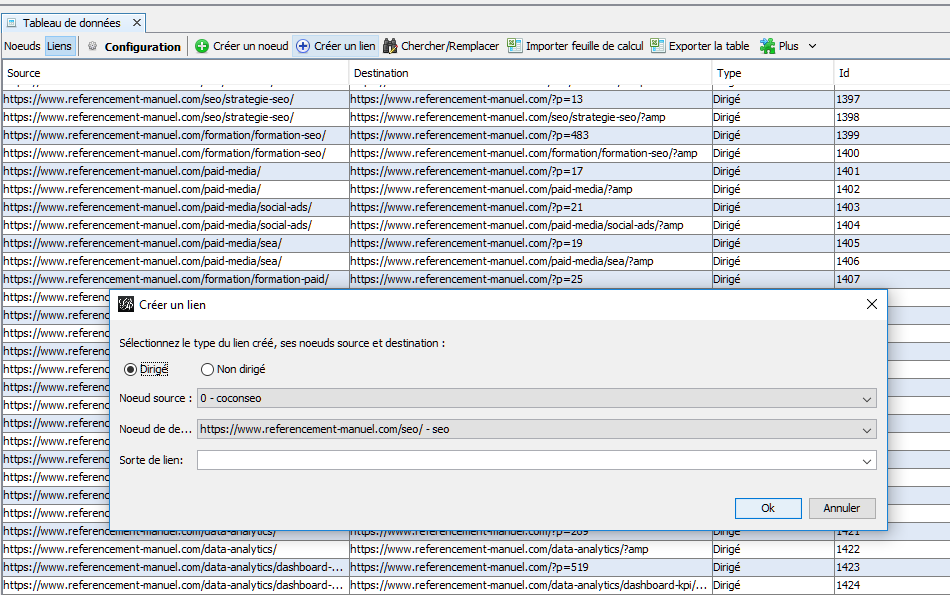950x595 pixels.
Task: Click Importer feuille de calcul icon
Action: tap(515, 46)
